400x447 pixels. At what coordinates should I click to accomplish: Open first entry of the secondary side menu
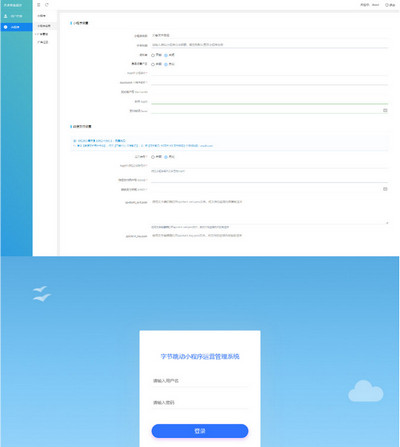pos(42,16)
